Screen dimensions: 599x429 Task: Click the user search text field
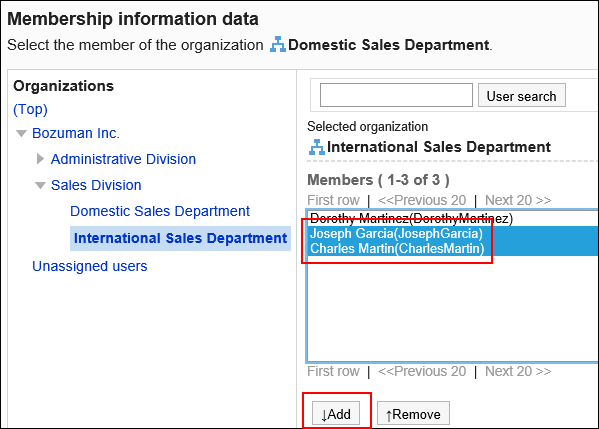396,95
